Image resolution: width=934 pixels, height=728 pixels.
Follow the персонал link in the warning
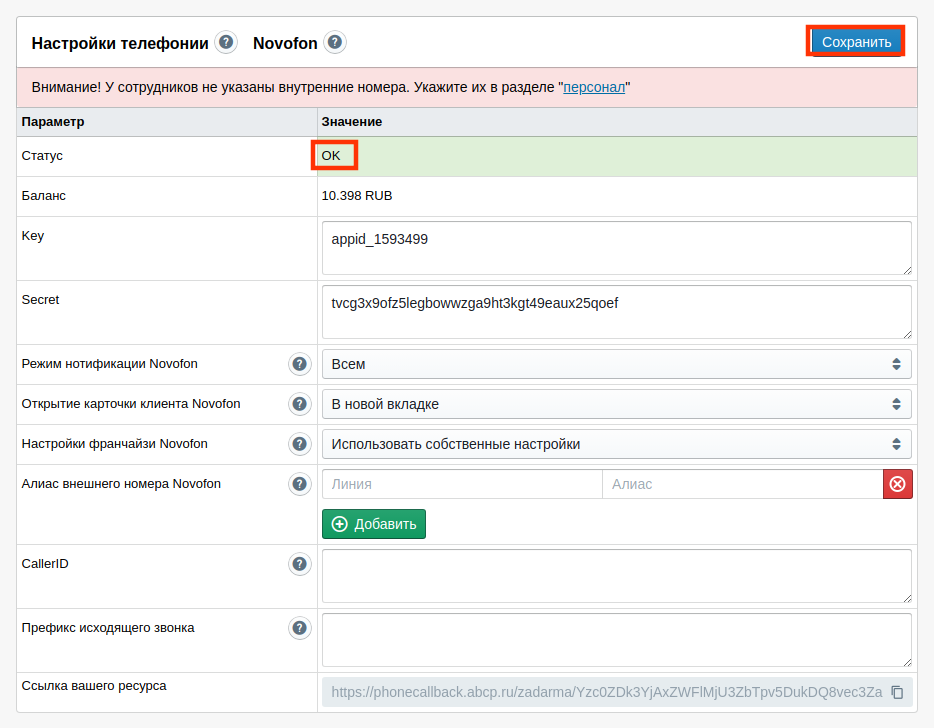[594, 87]
